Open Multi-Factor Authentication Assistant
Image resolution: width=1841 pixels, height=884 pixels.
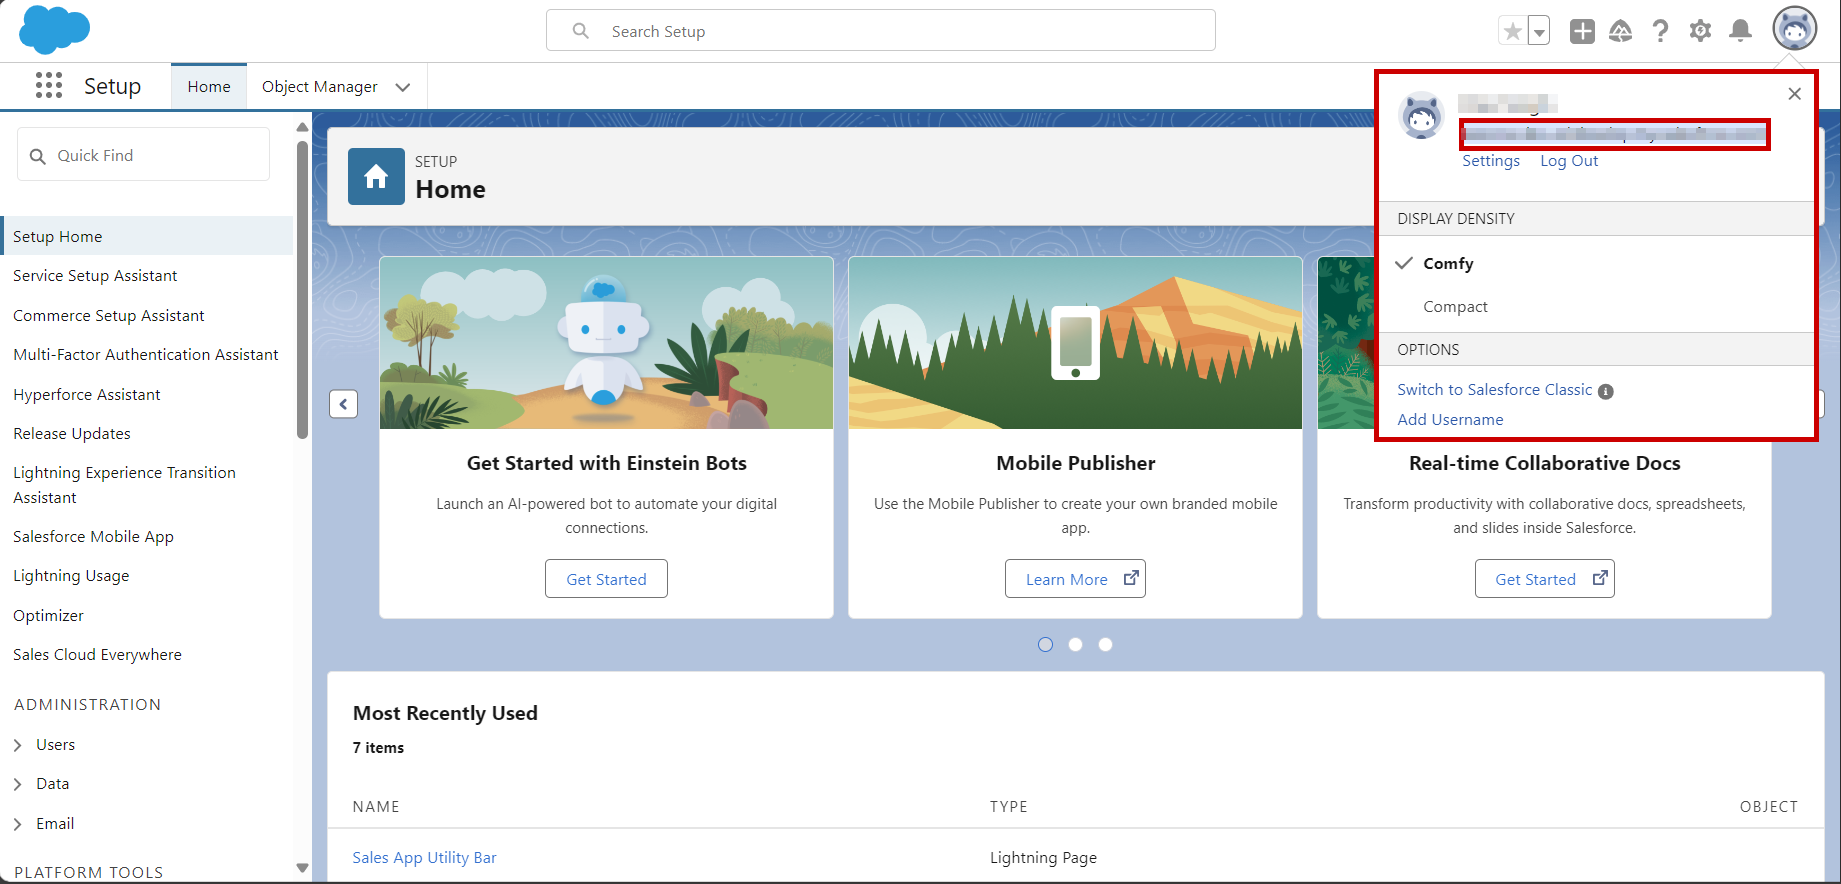click(146, 355)
